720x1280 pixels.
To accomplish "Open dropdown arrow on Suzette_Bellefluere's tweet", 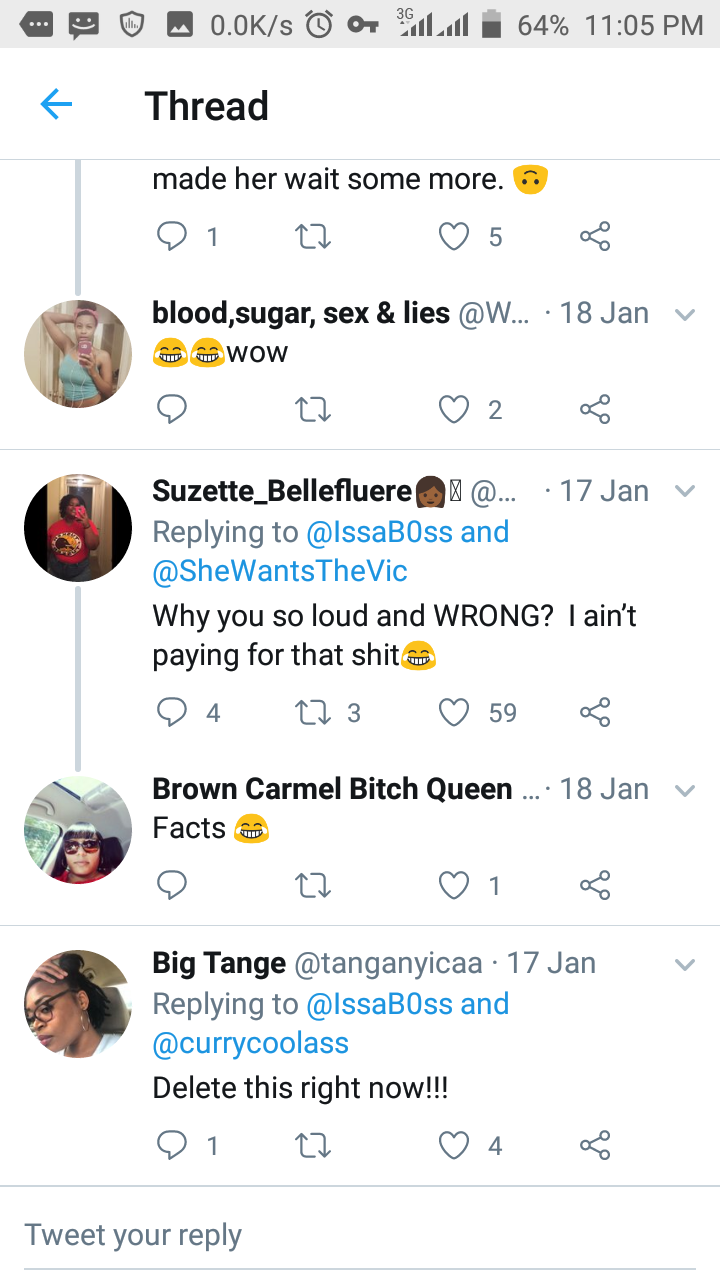I will (x=685, y=491).
